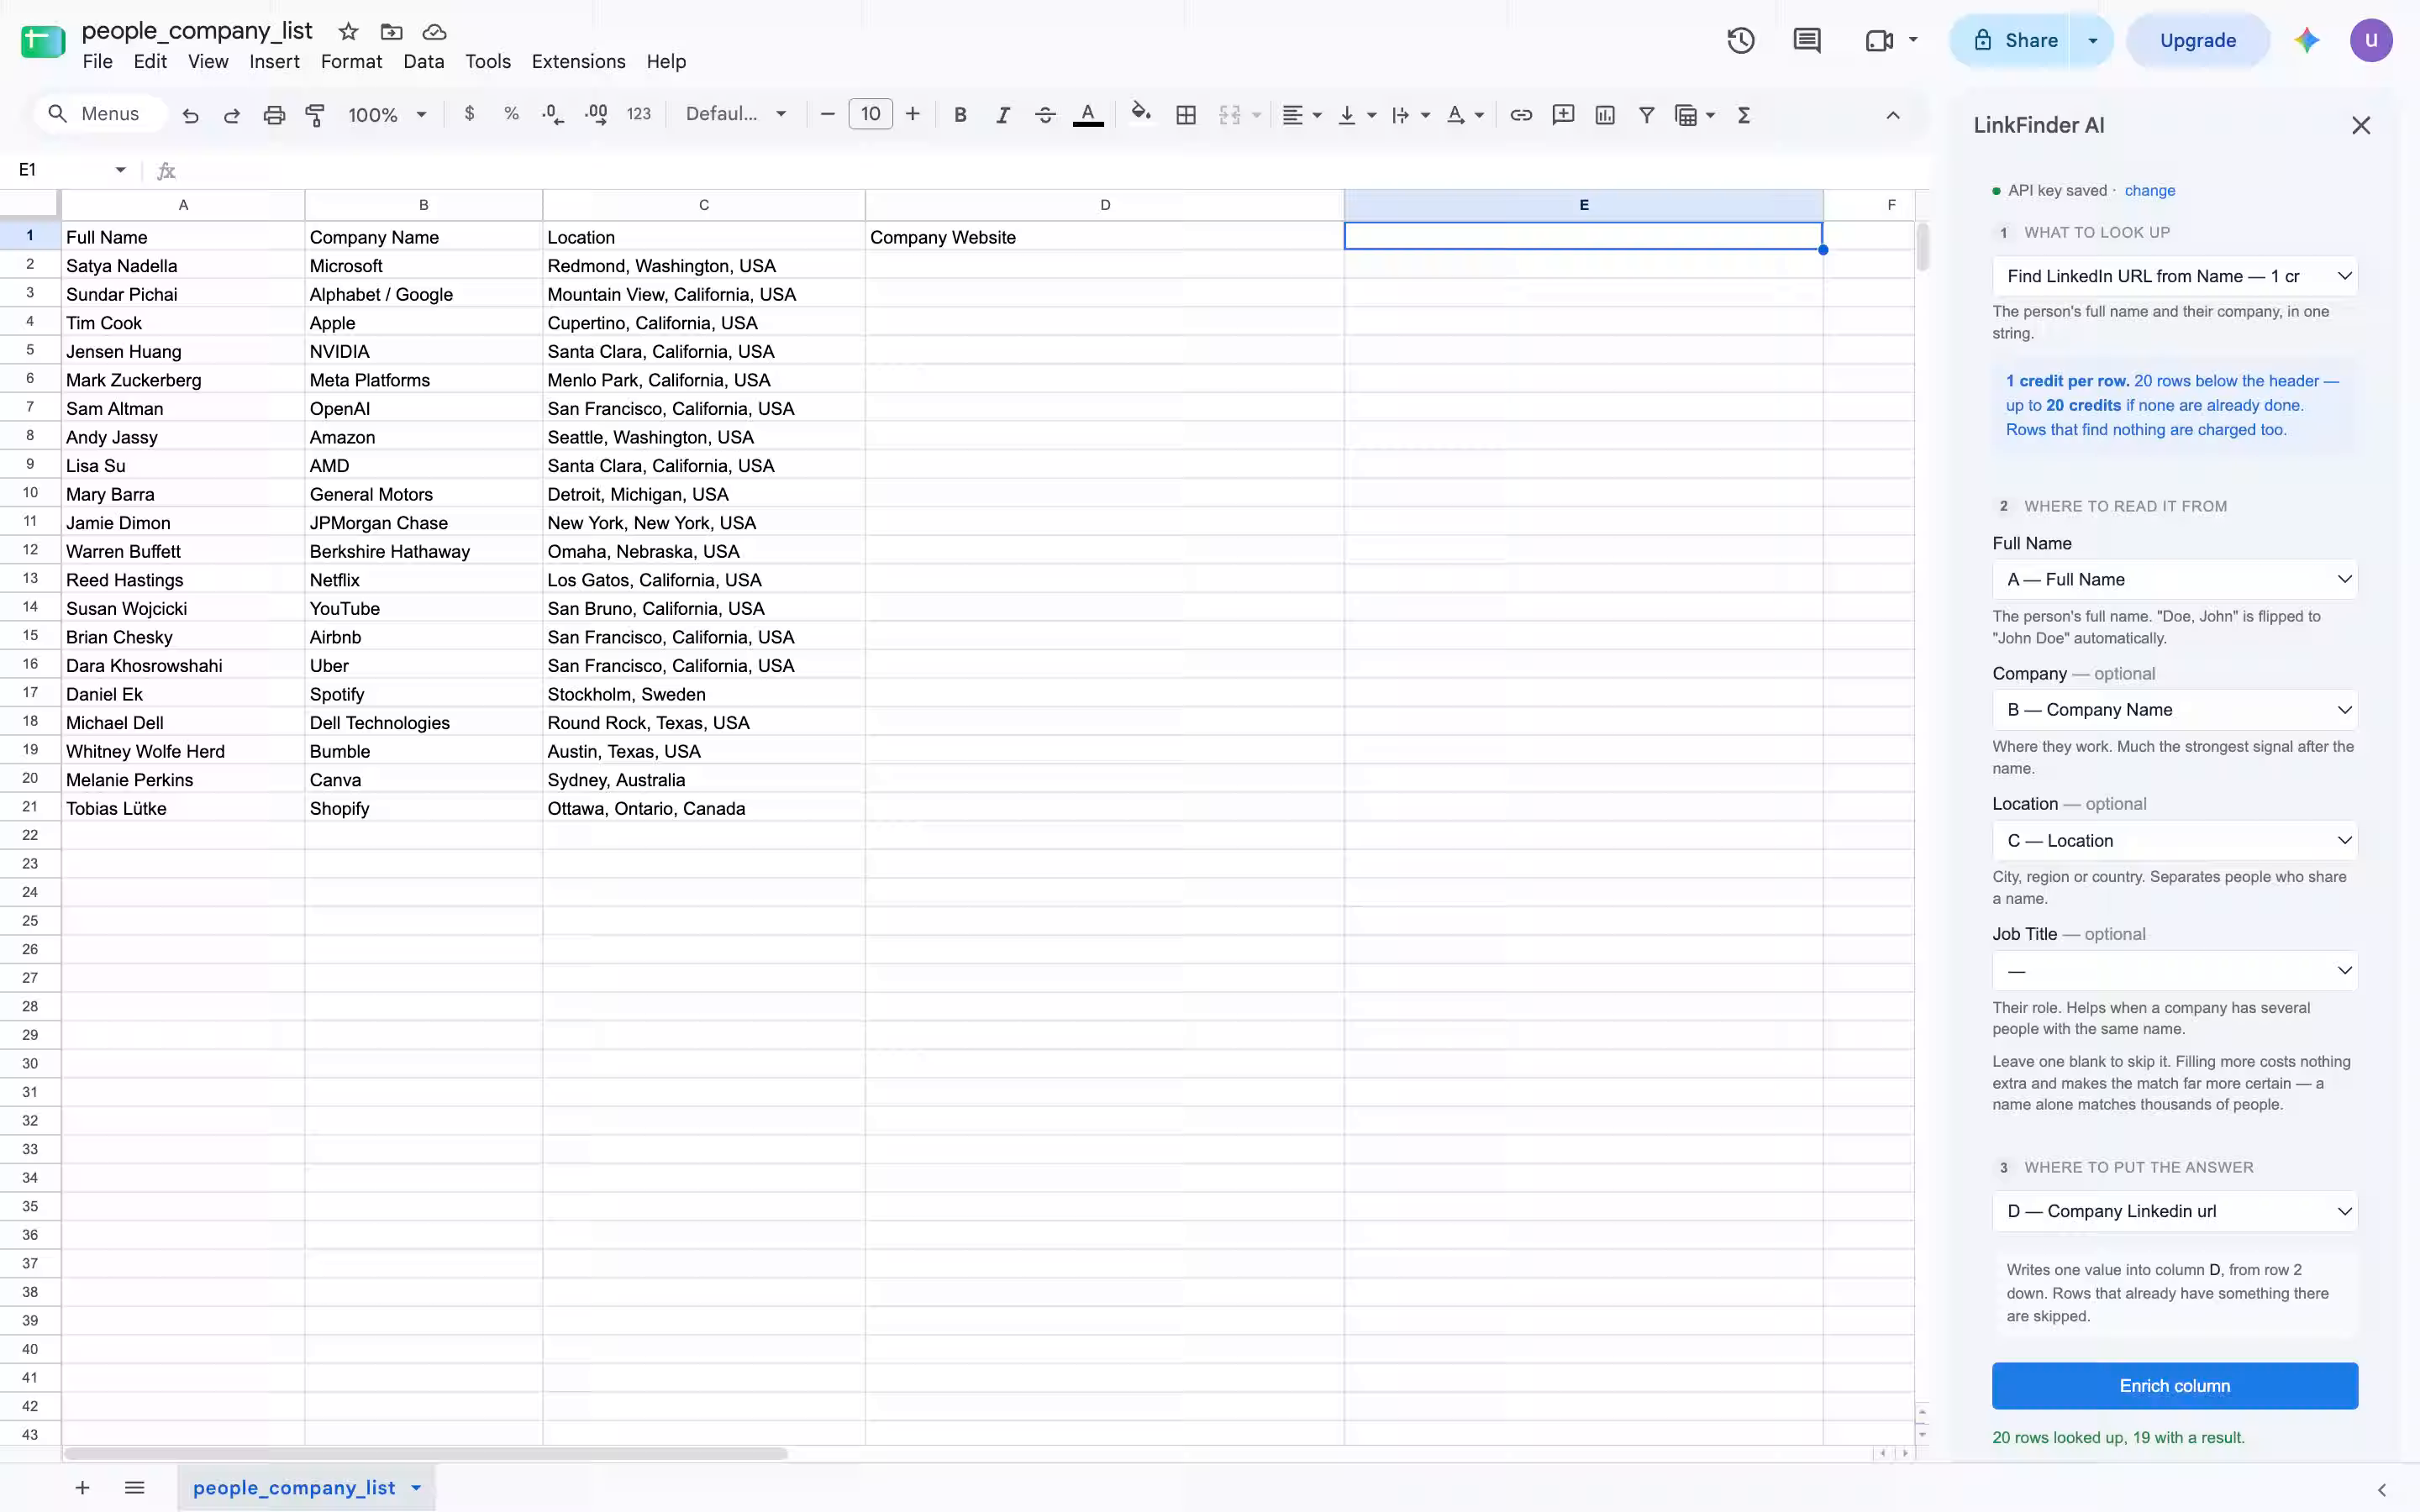Open the borders tool
Viewport: 2420px width, 1512px height.
tap(1186, 115)
